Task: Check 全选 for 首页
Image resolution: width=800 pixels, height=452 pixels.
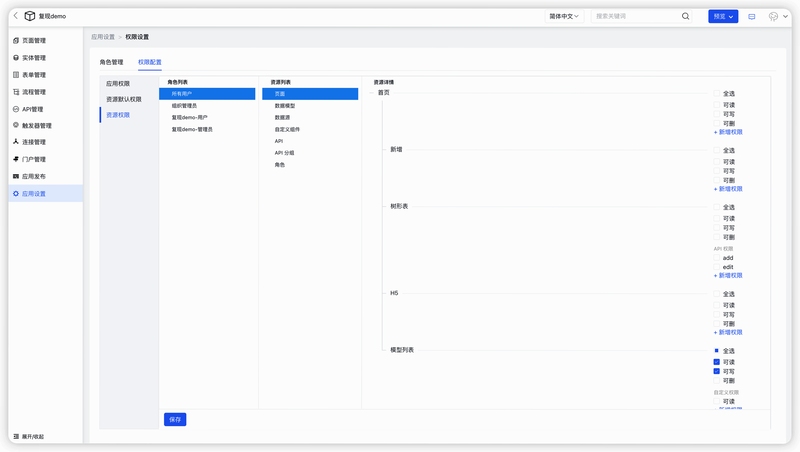Action: point(716,93)
